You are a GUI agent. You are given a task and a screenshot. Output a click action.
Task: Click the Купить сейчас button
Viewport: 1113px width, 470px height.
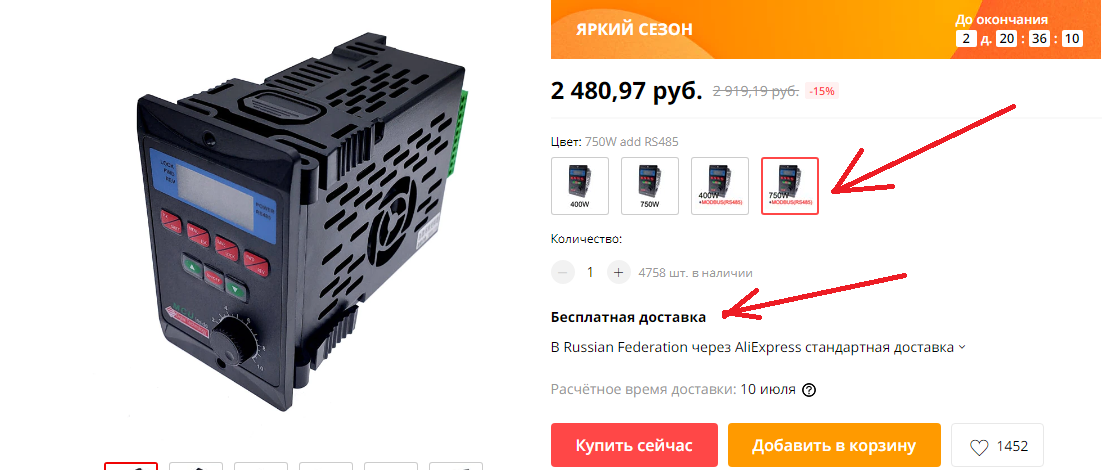pos(635,446)
